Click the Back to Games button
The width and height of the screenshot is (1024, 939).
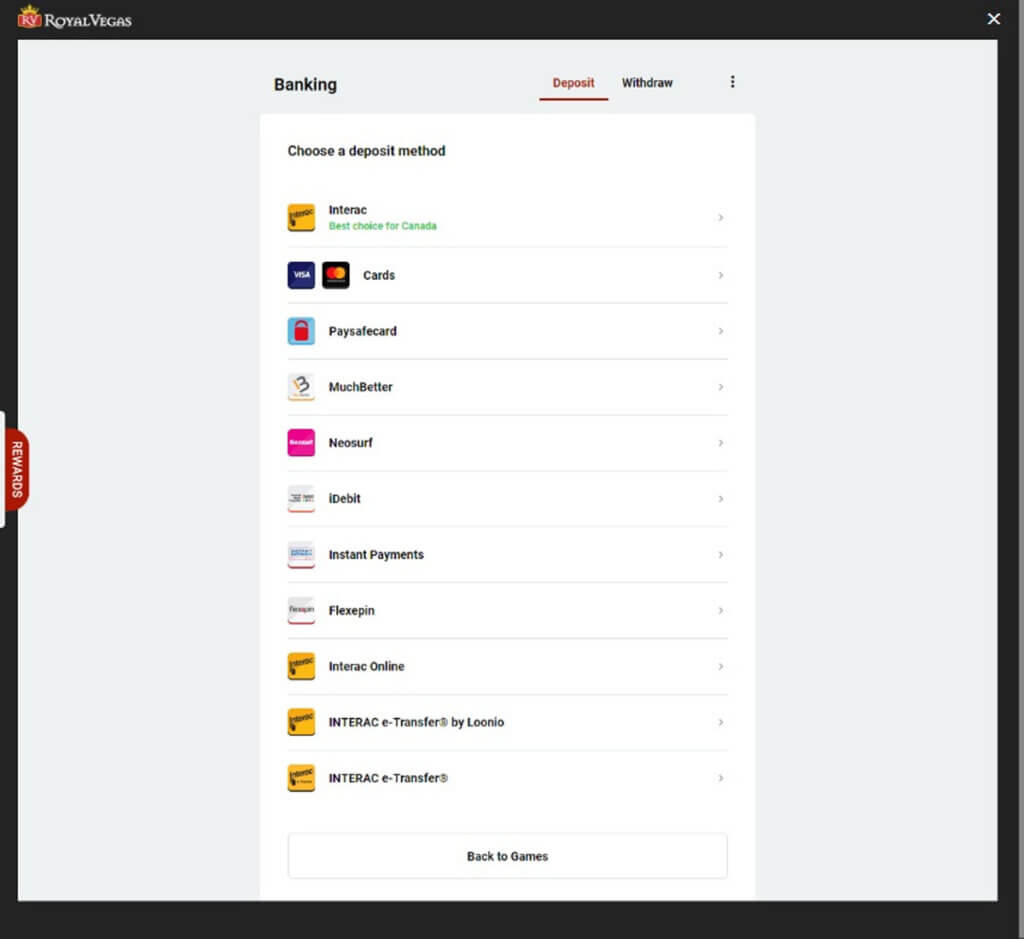(507, 856)
